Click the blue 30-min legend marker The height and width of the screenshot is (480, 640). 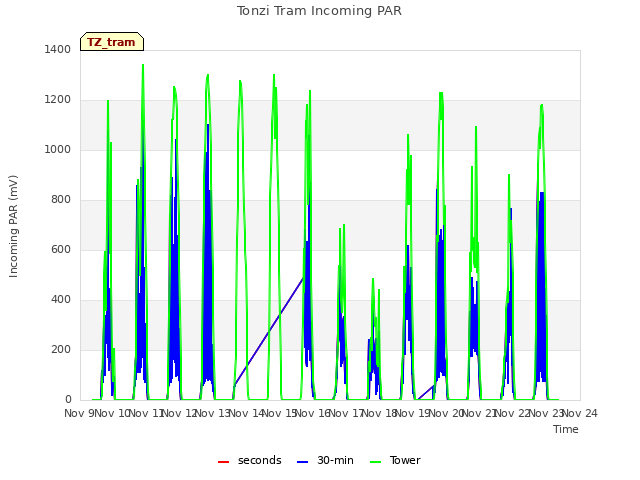302,462
